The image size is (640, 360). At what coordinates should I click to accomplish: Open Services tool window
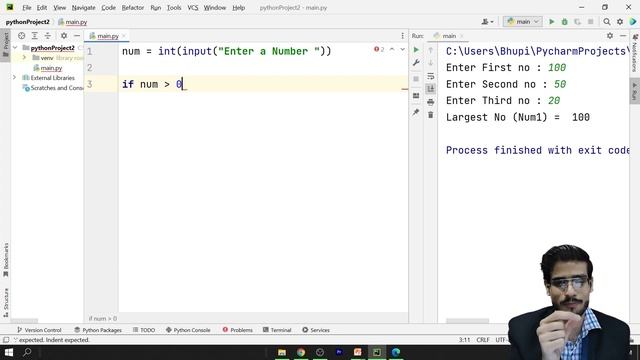pyautogui.click(x=316, y=330)
